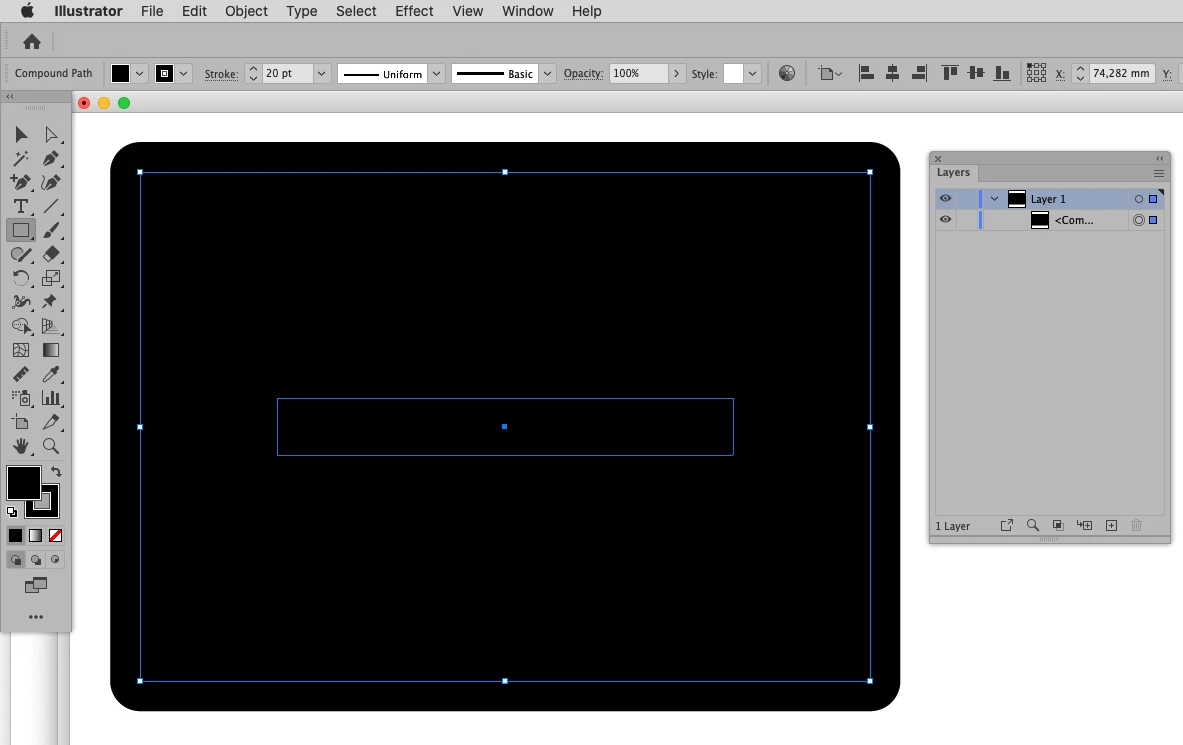
Task: Open Recolor Artwork color wheel
Action: 787,73
